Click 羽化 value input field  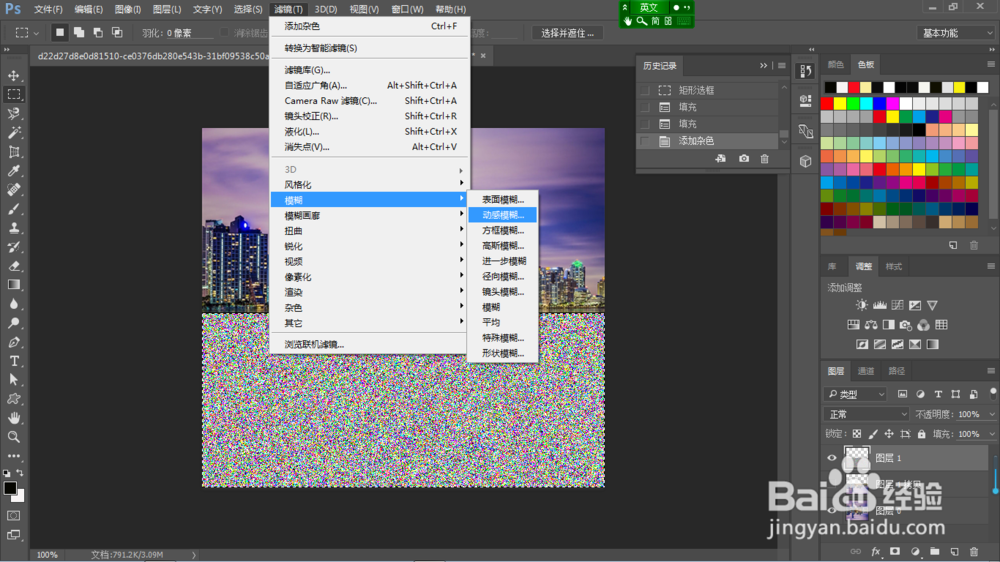click(x=188, y=33)
